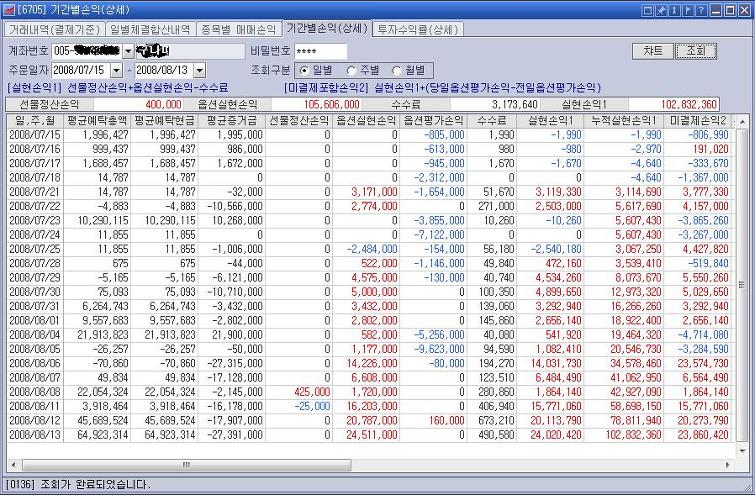Viewport: 755px width, 495px height.
Task: Click the question mark help icon
Action: pos(702,10)
